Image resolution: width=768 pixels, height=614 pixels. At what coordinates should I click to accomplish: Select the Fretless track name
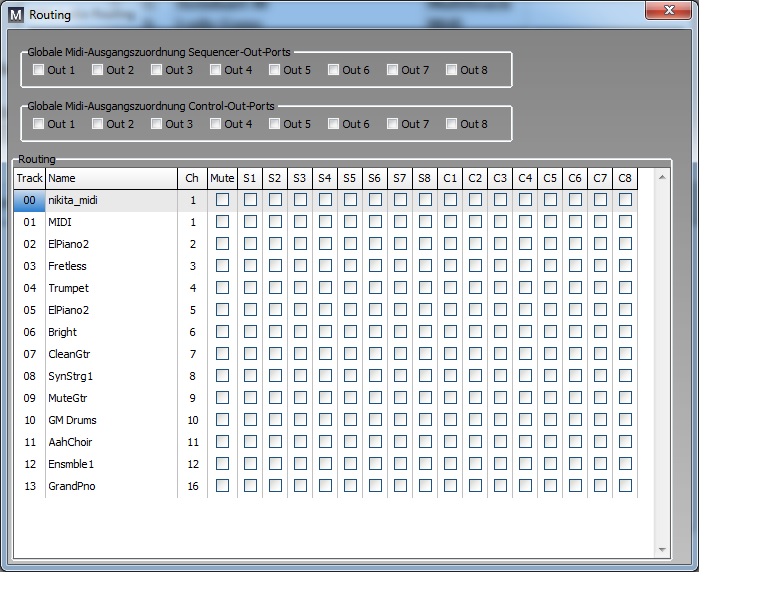[67, 266]
